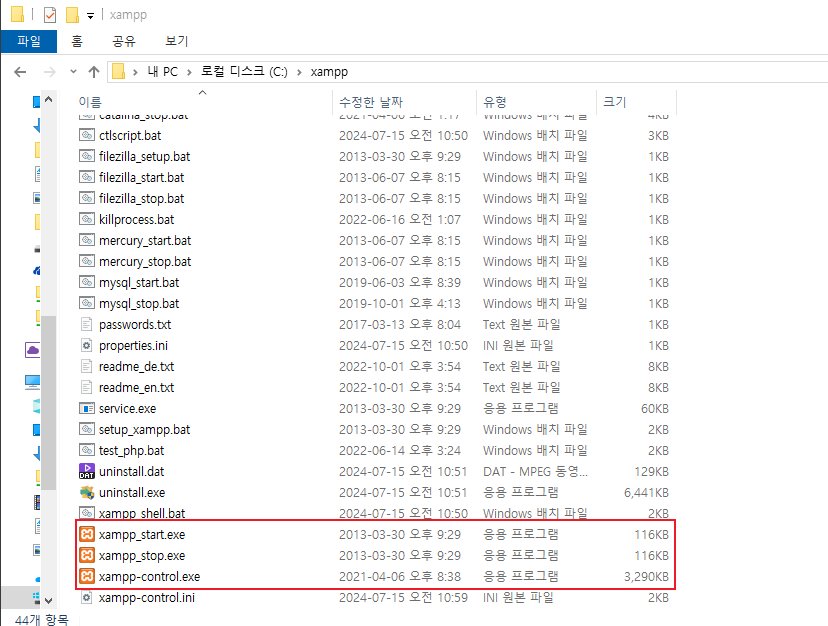Click xampp-control.ini settings file icon
This screenshot has height=626, width=828.
(x=87, y=597)
